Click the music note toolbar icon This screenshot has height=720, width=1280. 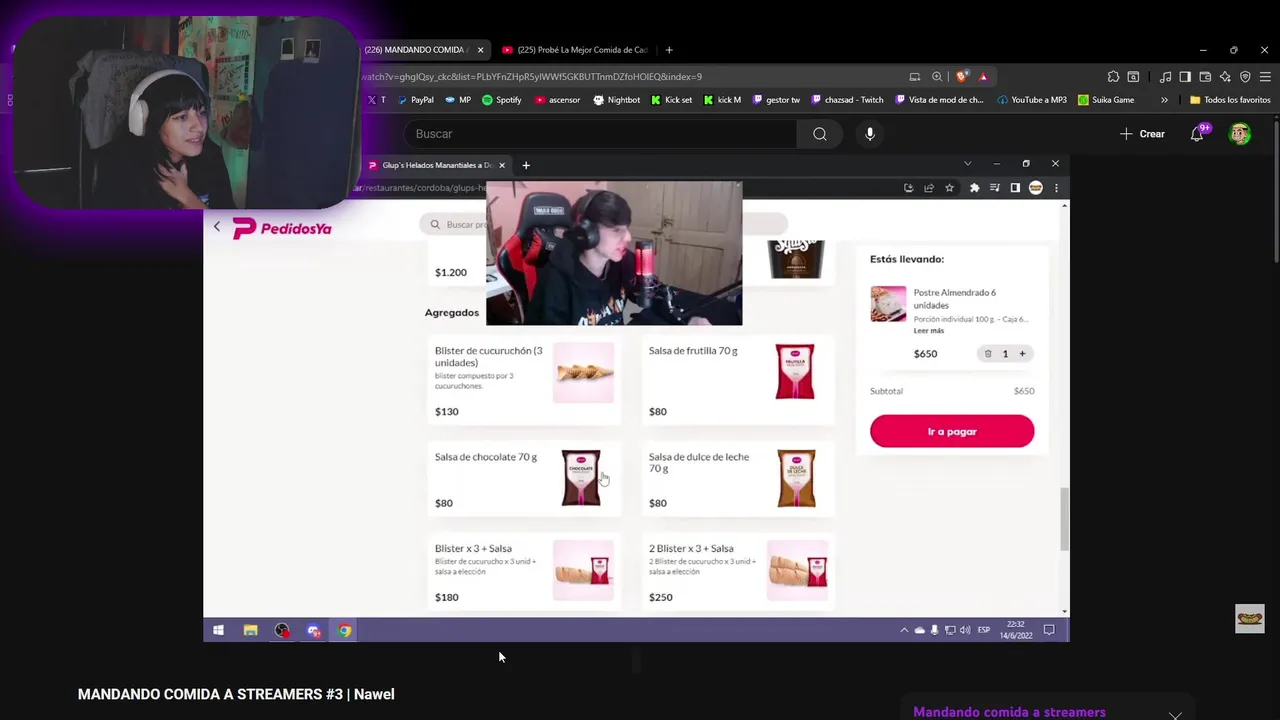(x=1165, y=77)
